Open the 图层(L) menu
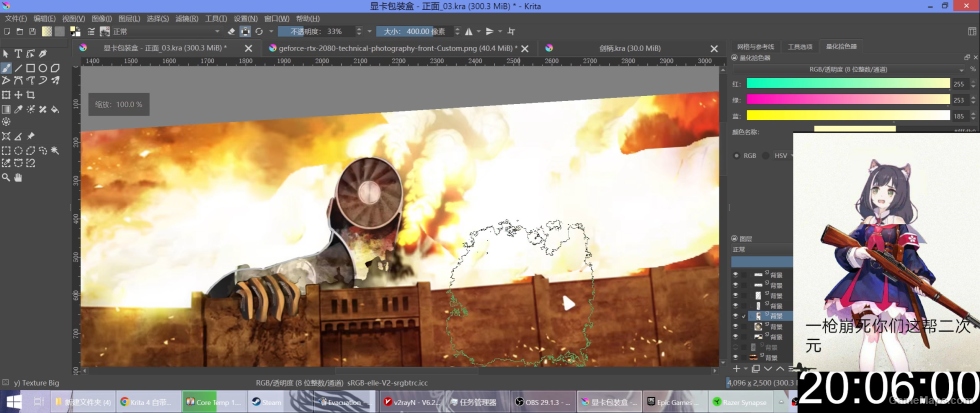The height and width of the screenshot is (413, 980). tap(129, 19)
